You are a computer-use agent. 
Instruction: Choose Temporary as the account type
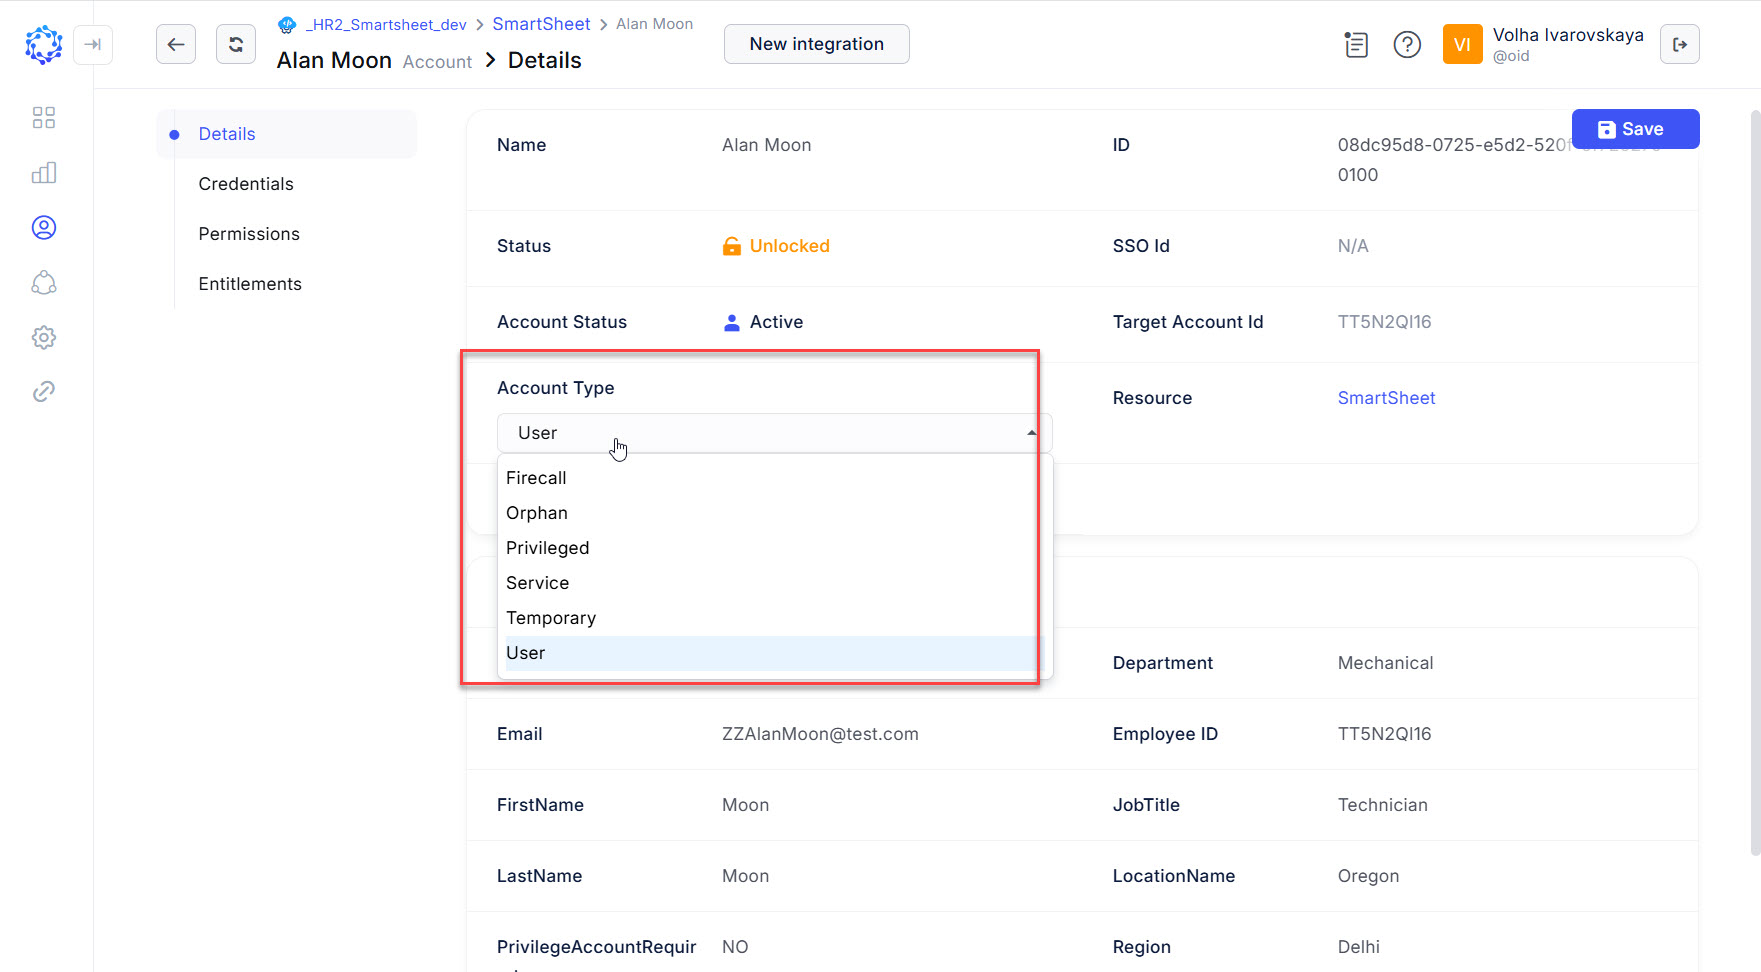[x=551, y=617]
